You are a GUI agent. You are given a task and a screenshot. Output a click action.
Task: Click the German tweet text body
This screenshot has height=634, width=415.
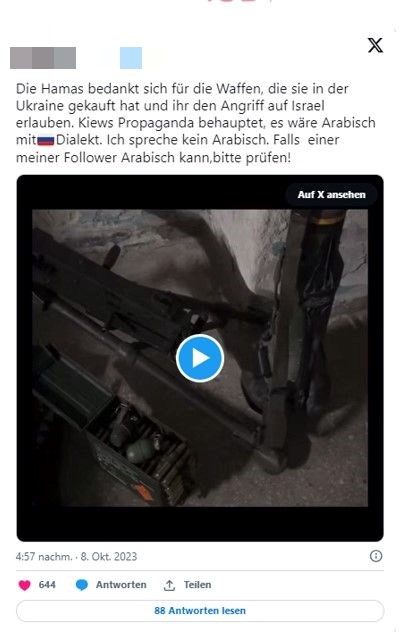(x=196, y=123)
